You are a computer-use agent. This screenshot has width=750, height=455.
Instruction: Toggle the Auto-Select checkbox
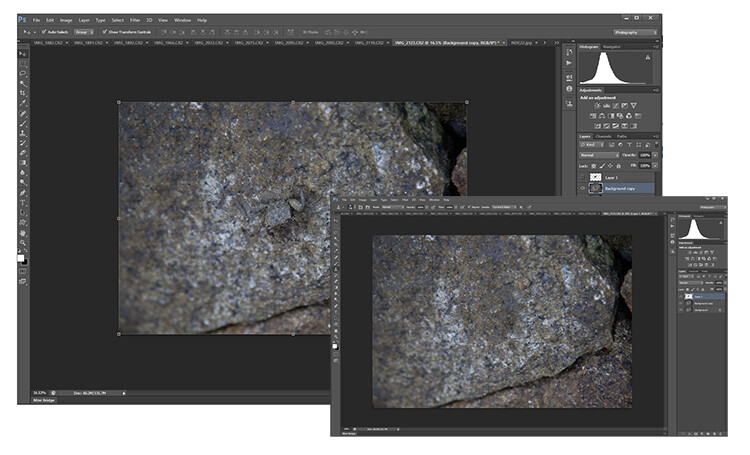point(44,32)
